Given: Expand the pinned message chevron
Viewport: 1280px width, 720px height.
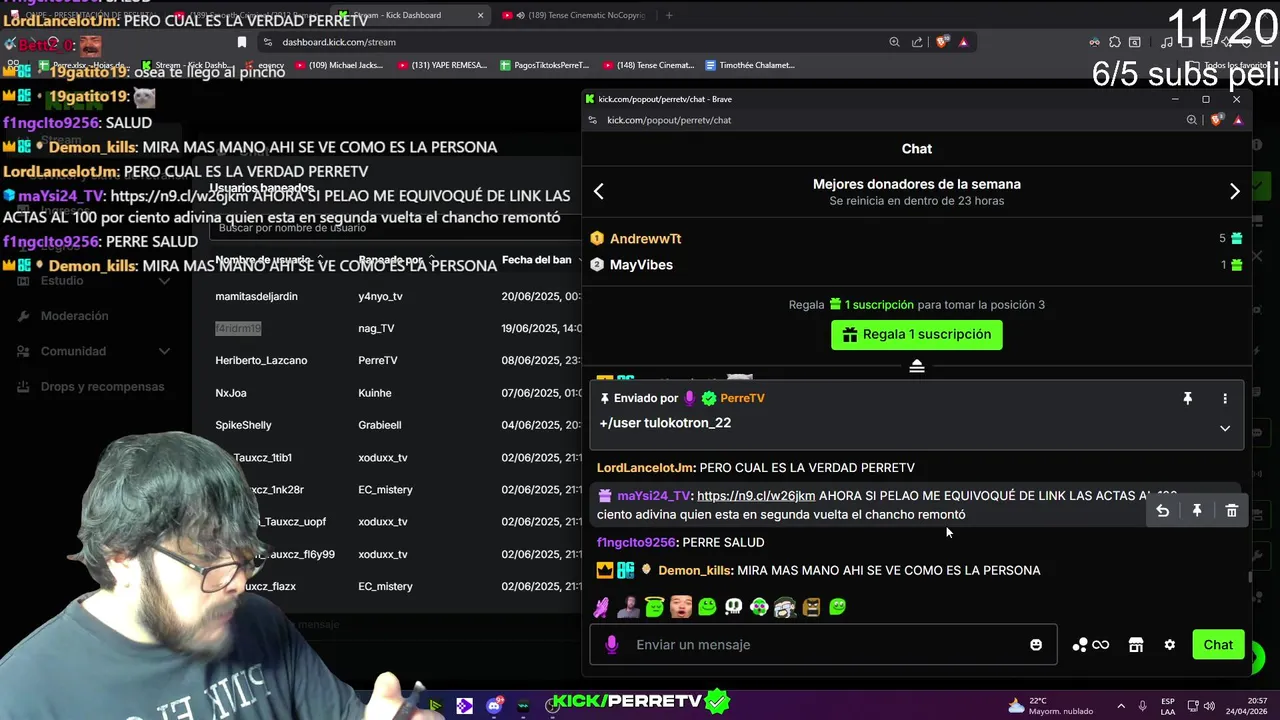Looking at the screenshot, I should [x=1224, y=428].
